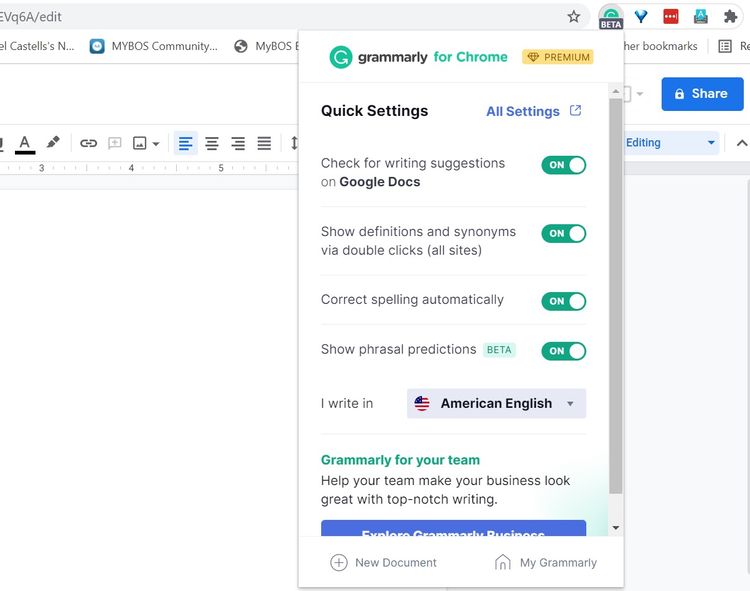Apply right text alignment

click(x=238, y=143)
